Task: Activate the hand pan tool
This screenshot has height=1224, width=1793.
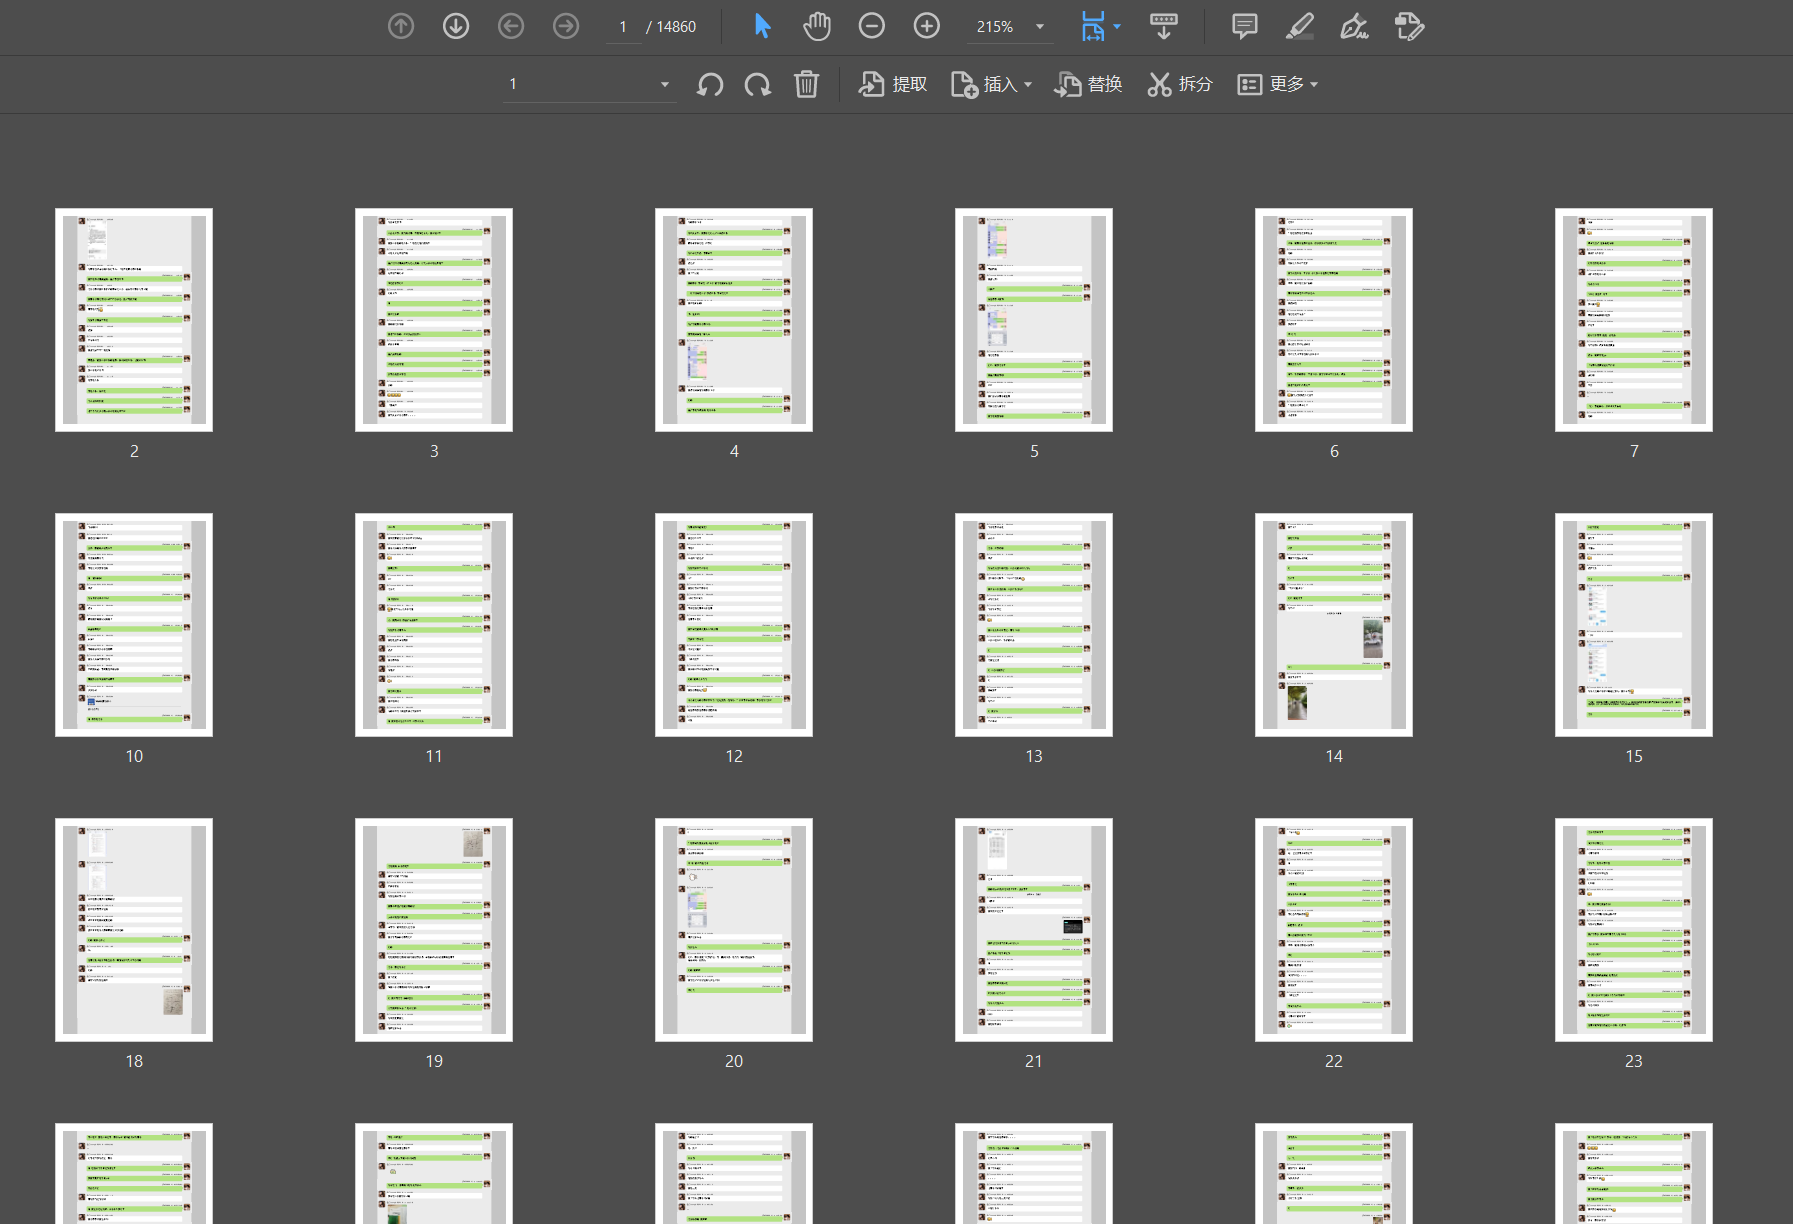Action: [x=817, y=27]
